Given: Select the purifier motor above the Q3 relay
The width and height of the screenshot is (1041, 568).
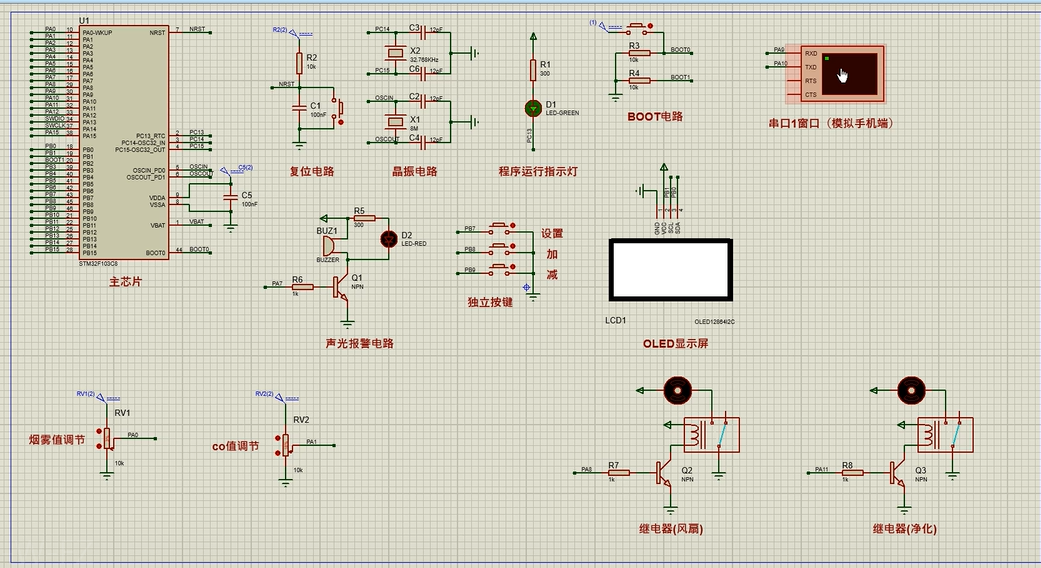Looking at the screenshot, I should click(x=911, y=390).
